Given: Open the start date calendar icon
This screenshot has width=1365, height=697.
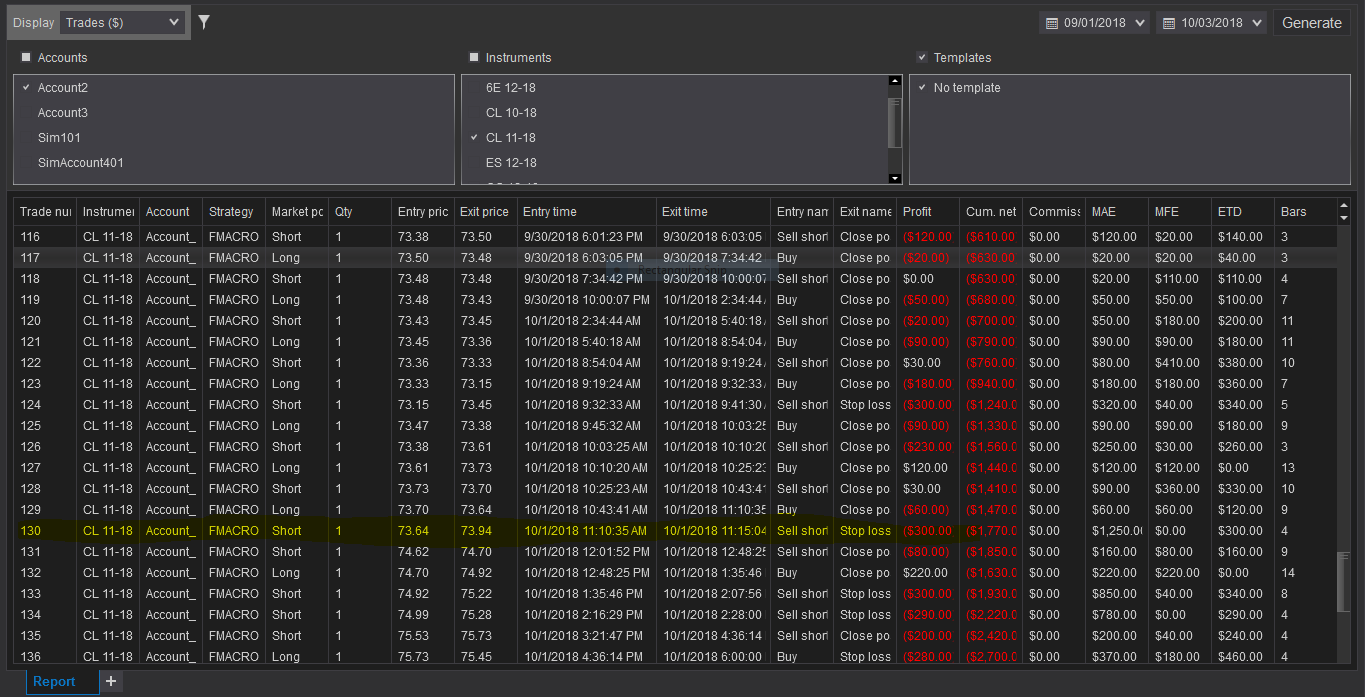Looking at the screenshot, I should [x=1051, y=23].
